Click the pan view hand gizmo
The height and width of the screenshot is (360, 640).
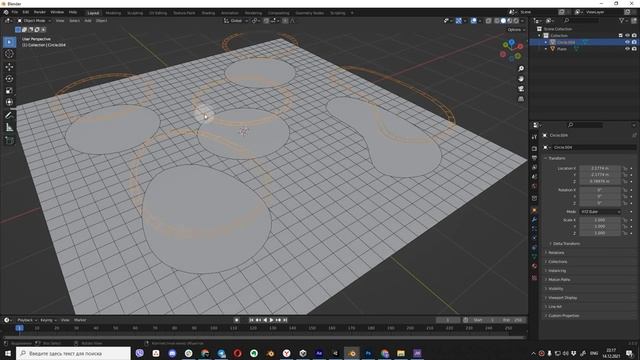[521, 79]
